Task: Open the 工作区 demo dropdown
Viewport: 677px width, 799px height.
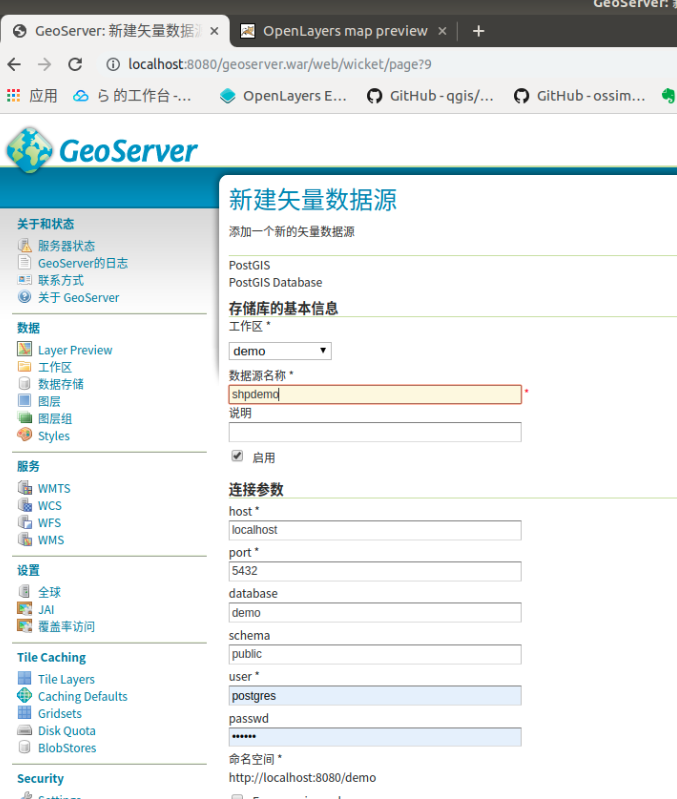Action: pos(280,351)
